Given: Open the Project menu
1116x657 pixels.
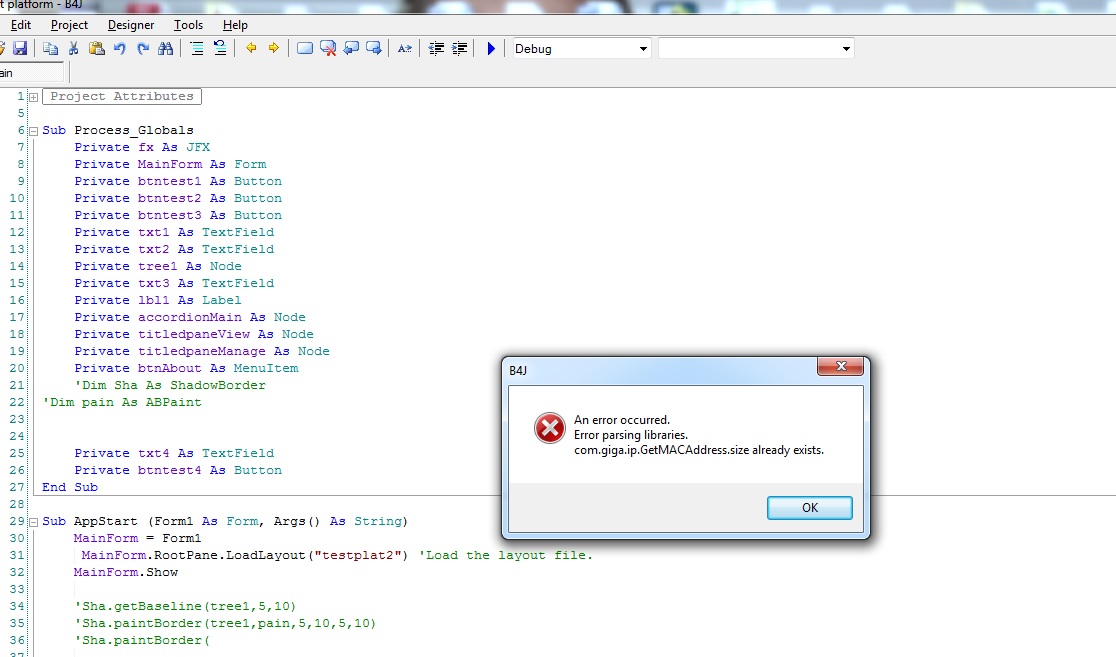Looking at the screenshot, I should pos(69,25).
